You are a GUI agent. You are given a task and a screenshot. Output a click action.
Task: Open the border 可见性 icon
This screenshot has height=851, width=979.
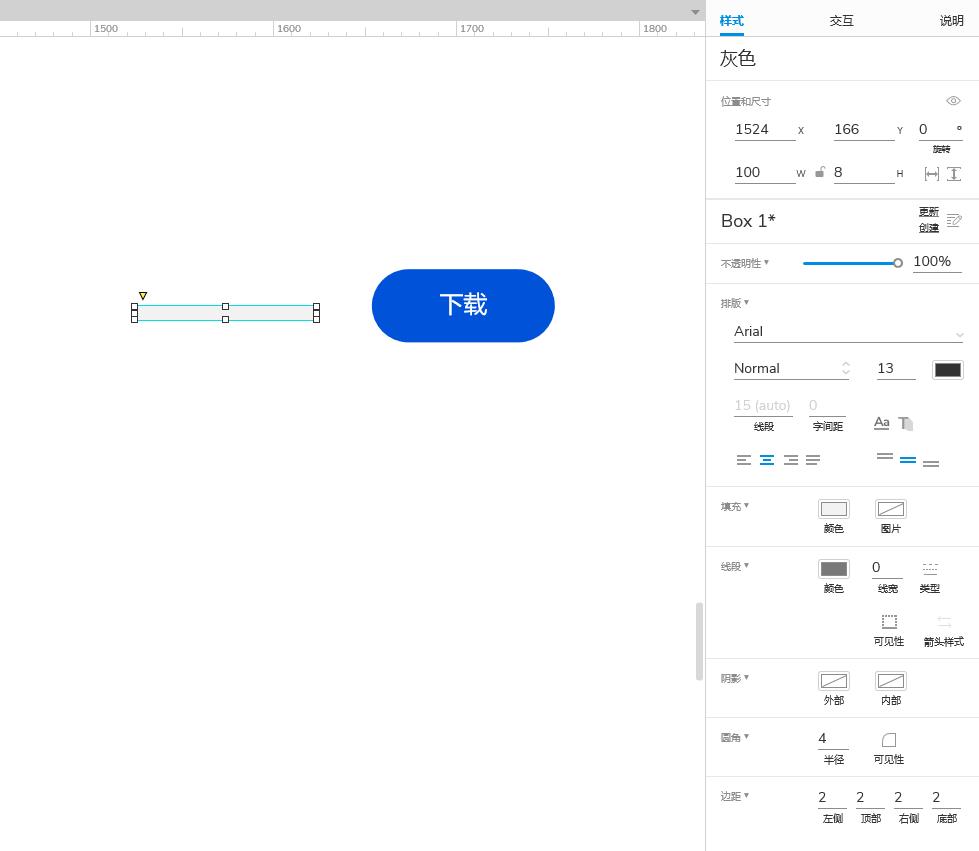coord(889,622)
